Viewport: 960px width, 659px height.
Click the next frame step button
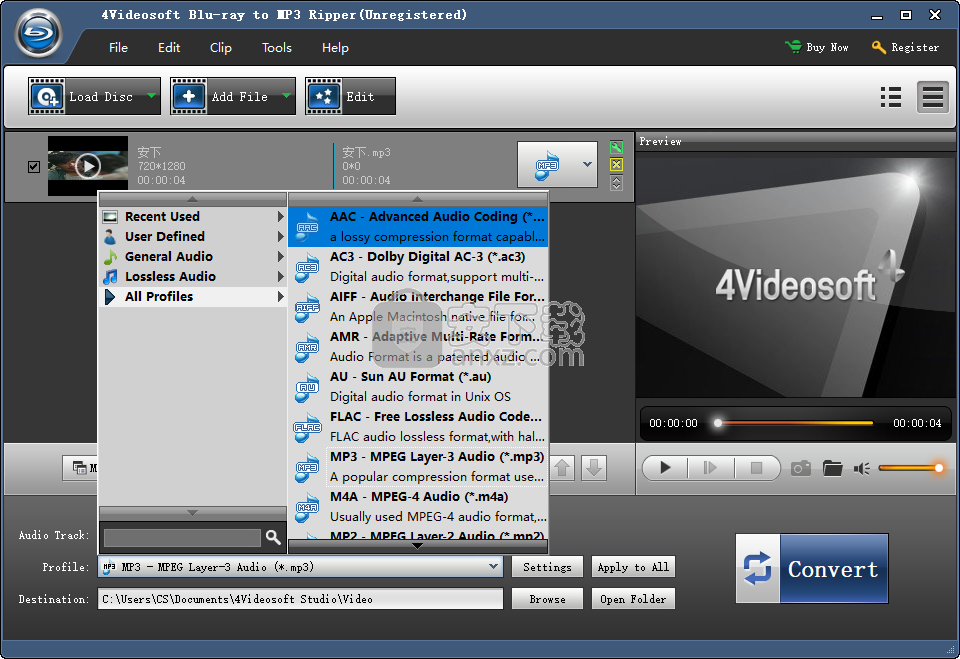710,468
